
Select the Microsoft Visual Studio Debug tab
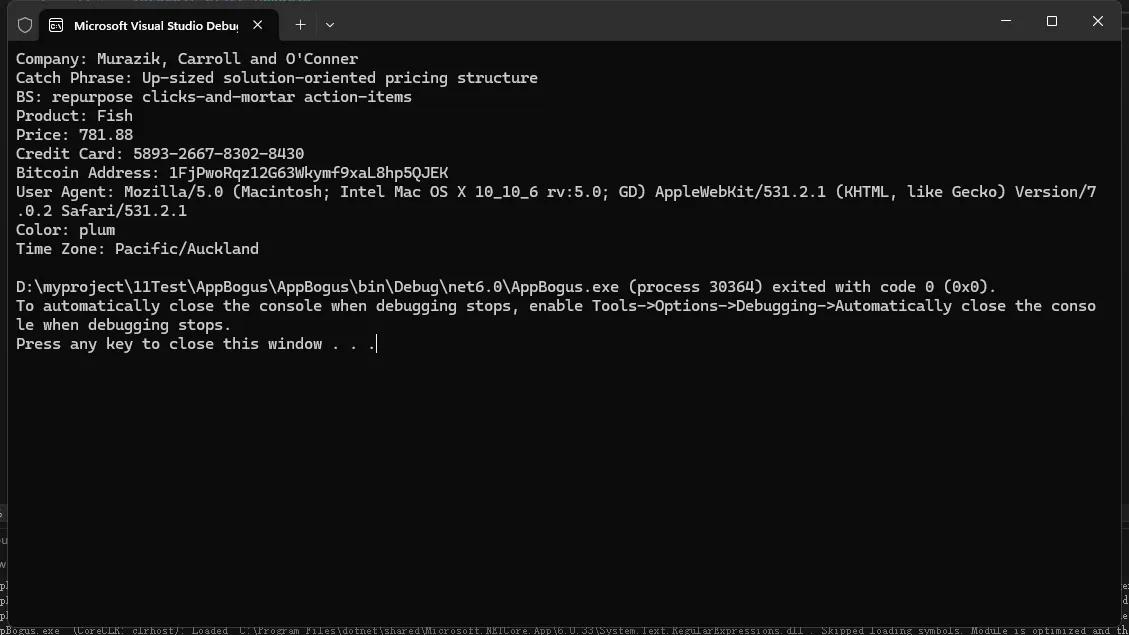point(155,25)
